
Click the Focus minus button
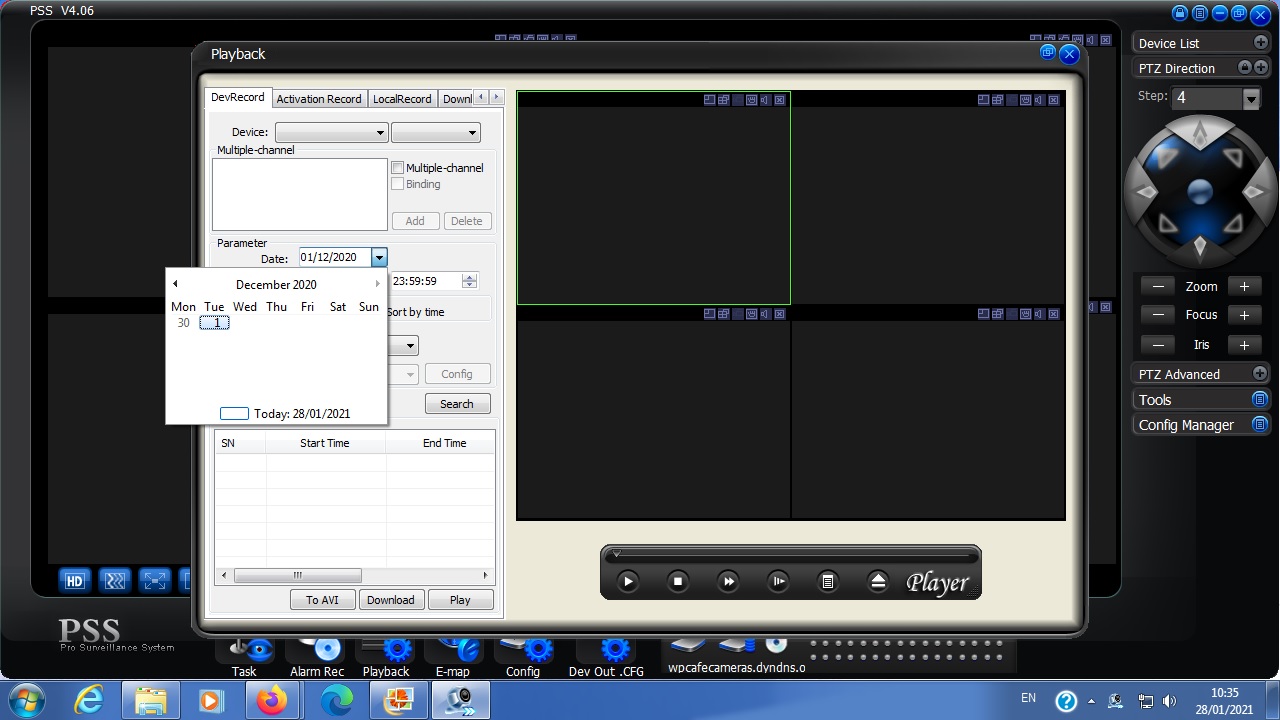click(x=1158, y=315)
